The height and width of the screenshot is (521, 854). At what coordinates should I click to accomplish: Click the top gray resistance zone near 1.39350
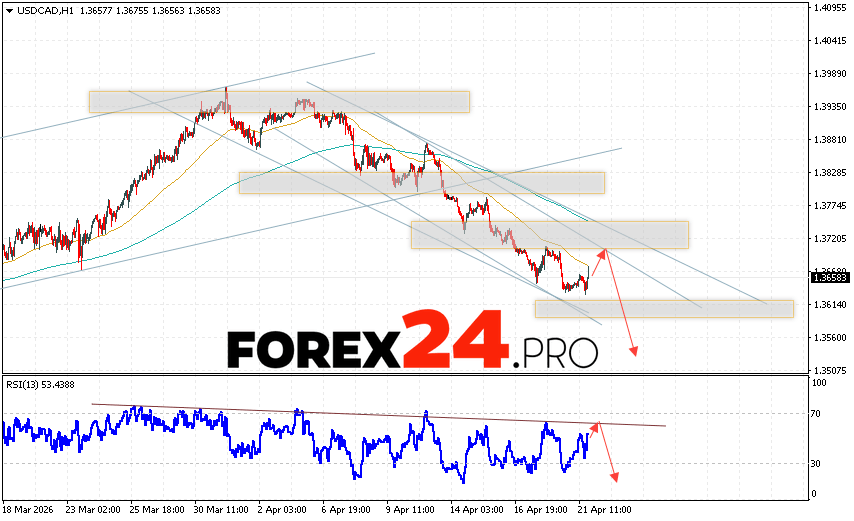[279, 102]
